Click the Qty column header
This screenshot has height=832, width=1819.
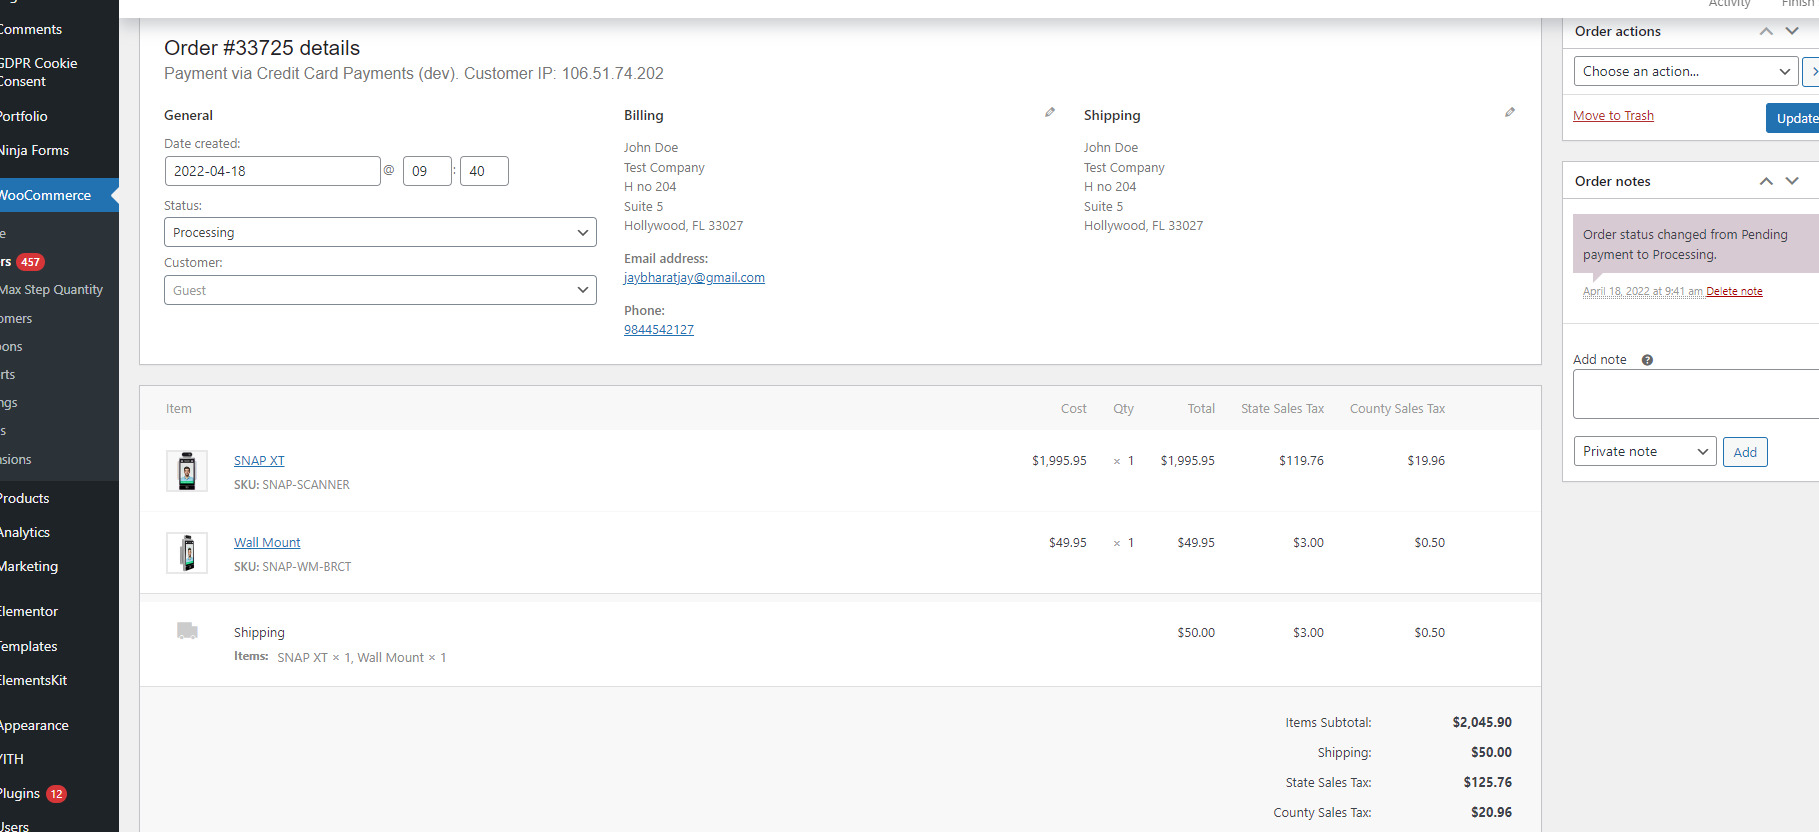pyautogui.click(x=1124, y=409)
